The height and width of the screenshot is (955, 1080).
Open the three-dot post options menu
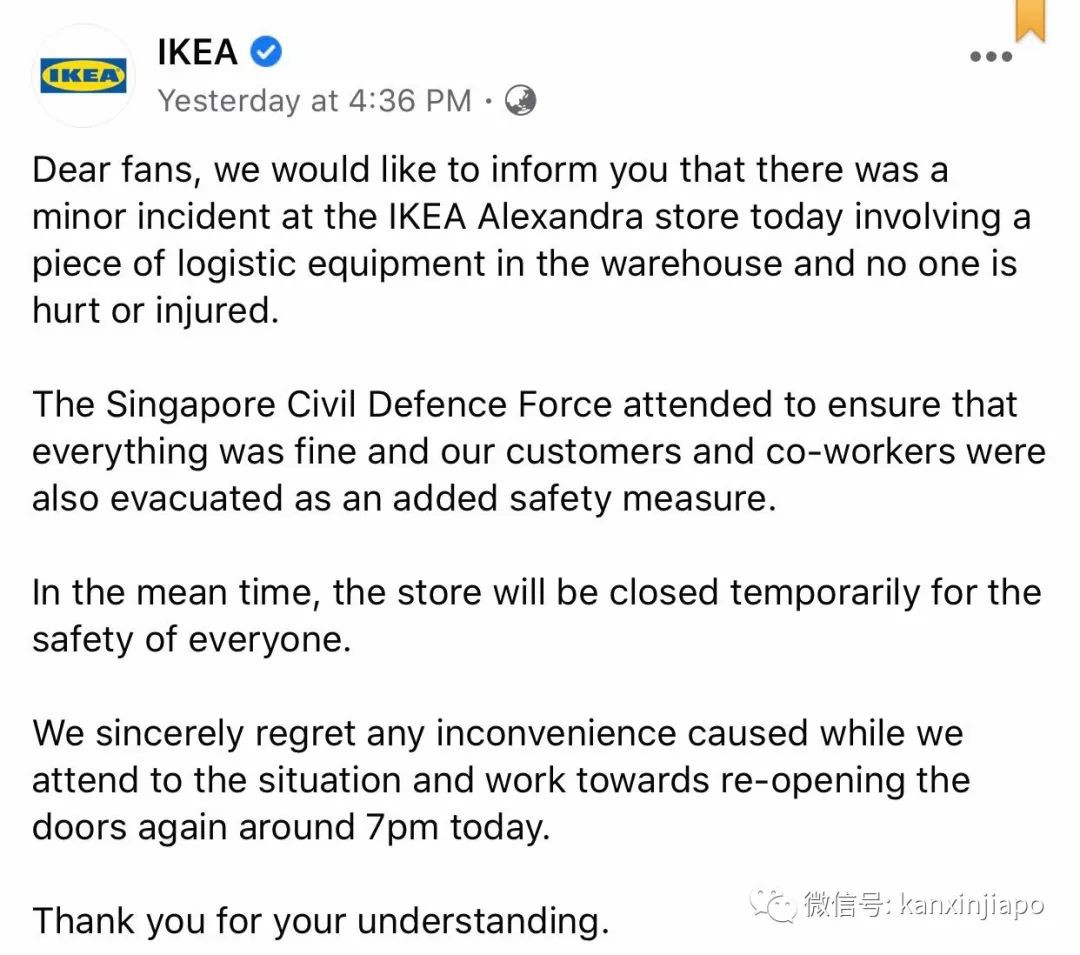(991, 56)
